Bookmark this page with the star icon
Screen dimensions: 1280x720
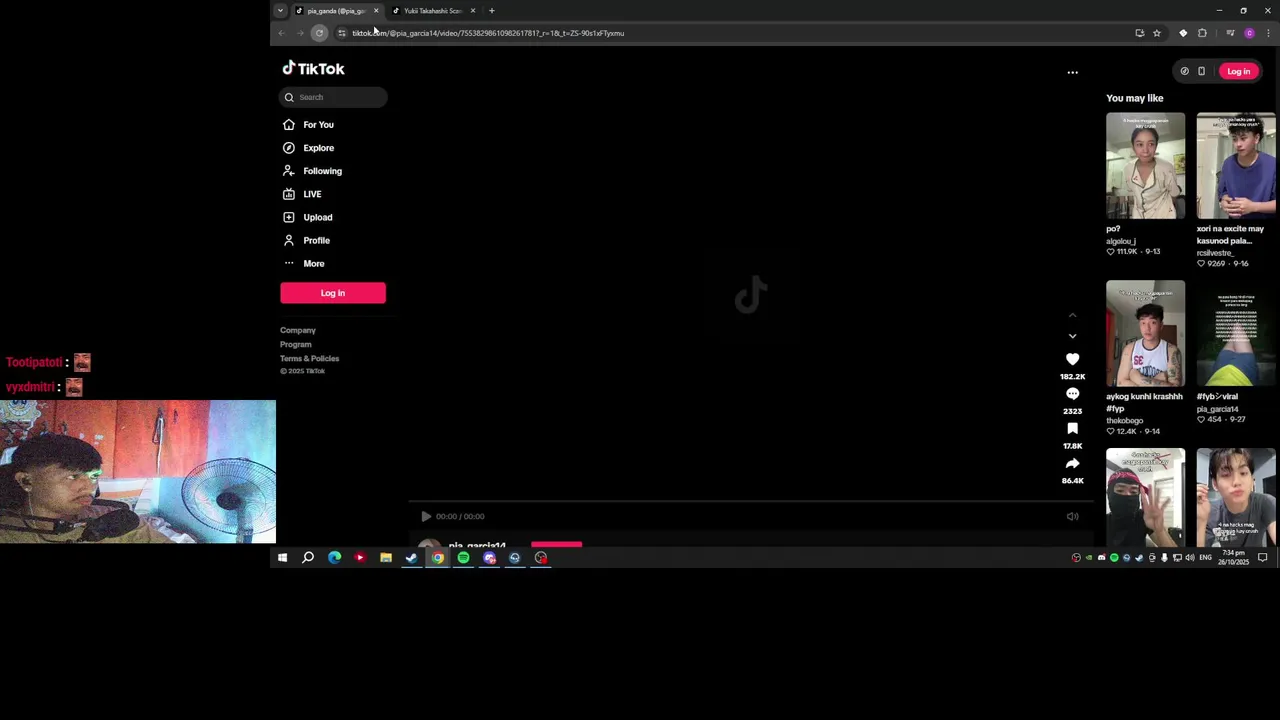[x=1157, y=33]
